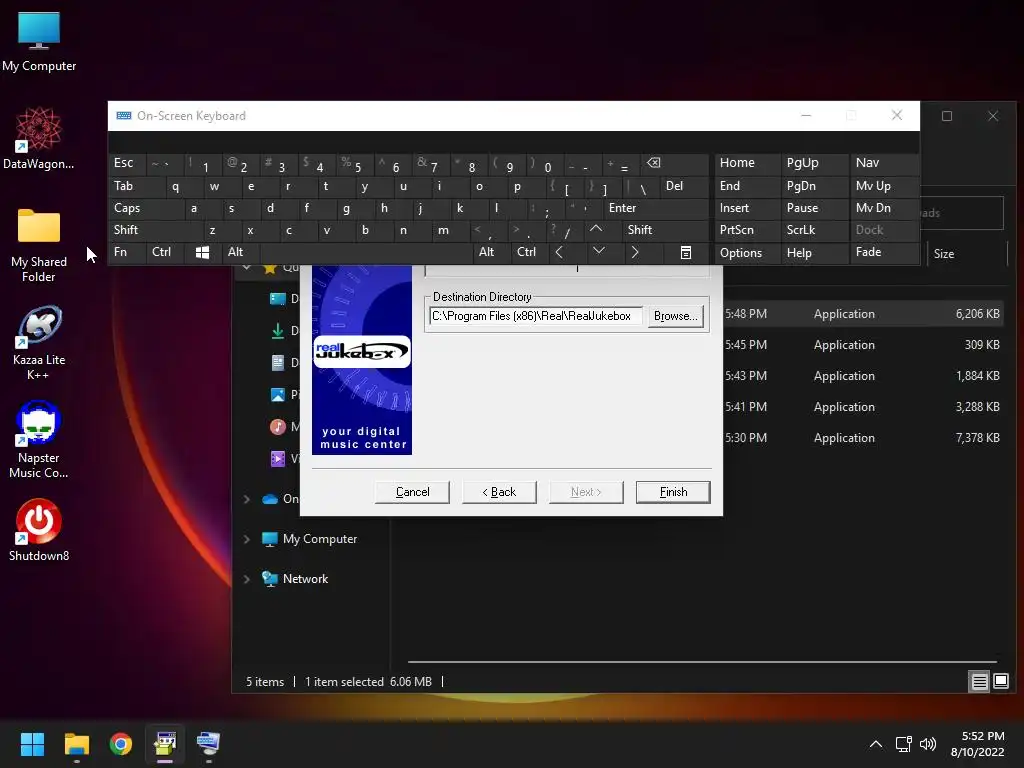
Task: Tap the PrtScn key on On-Screen Keyboard
Action: point(747,230)
